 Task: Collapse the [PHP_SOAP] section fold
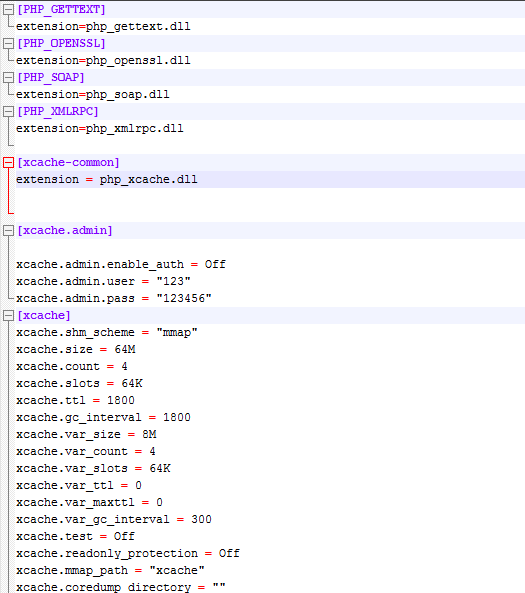point(8,78)
